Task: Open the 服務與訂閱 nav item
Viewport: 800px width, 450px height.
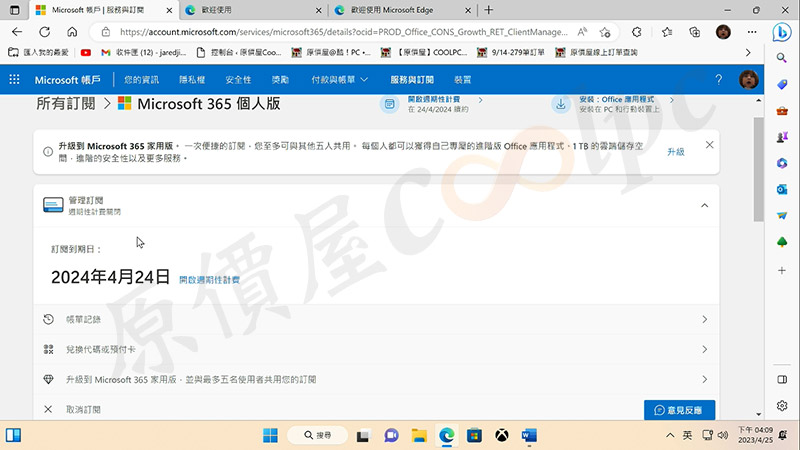Action: click(412, 80)
